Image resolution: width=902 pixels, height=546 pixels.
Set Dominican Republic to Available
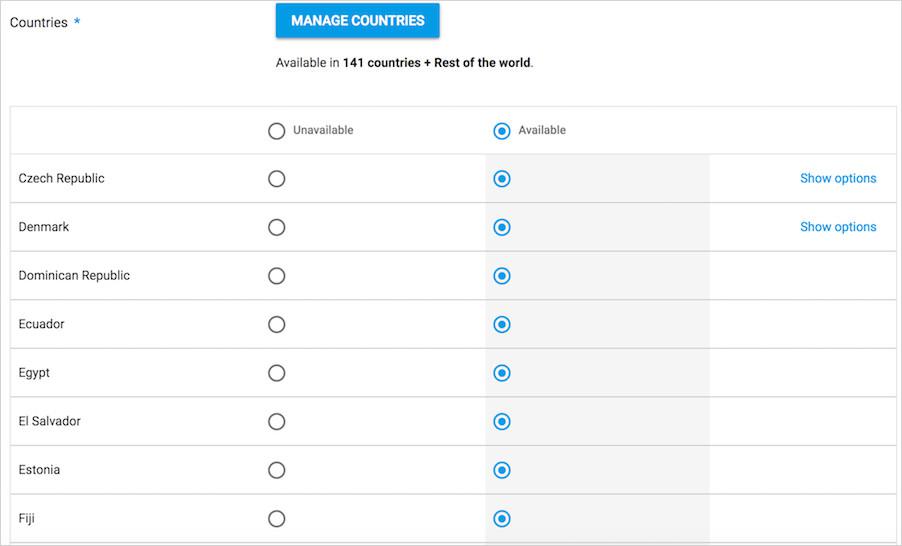click(502, 276)
